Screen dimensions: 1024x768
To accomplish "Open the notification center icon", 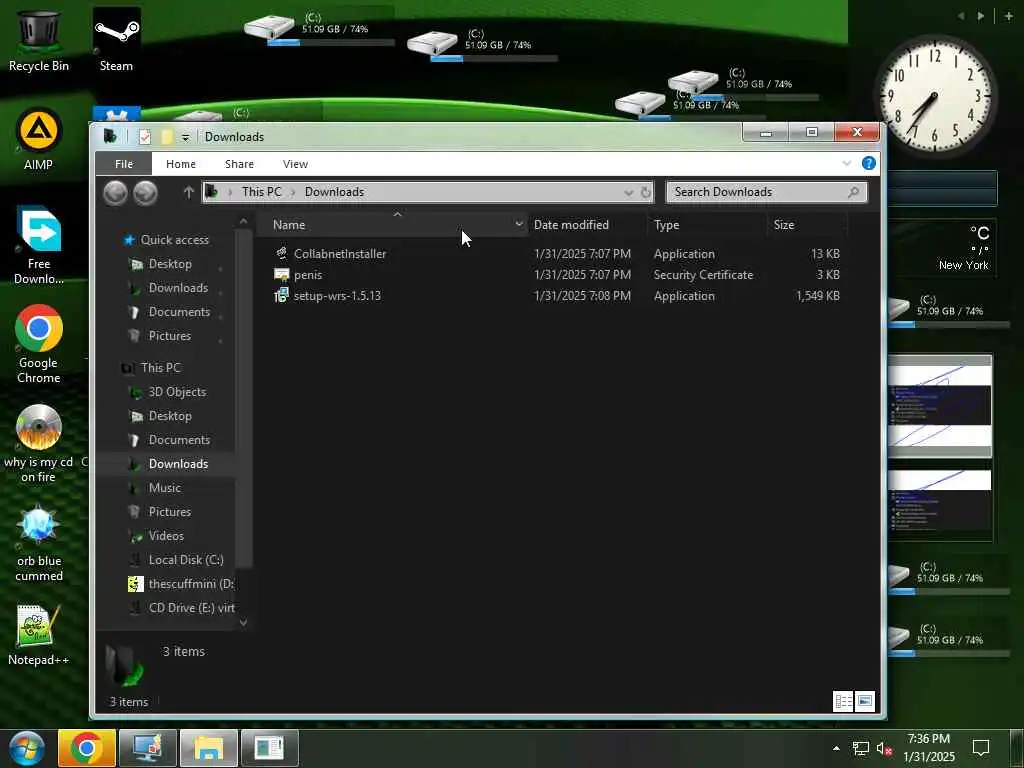I will [x=981, y=748].
